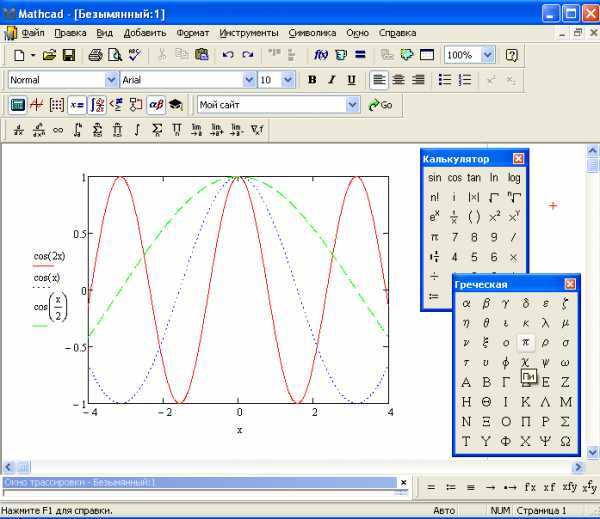
Task: Expand the Normal style dropdown
Action: click(111, 80)
